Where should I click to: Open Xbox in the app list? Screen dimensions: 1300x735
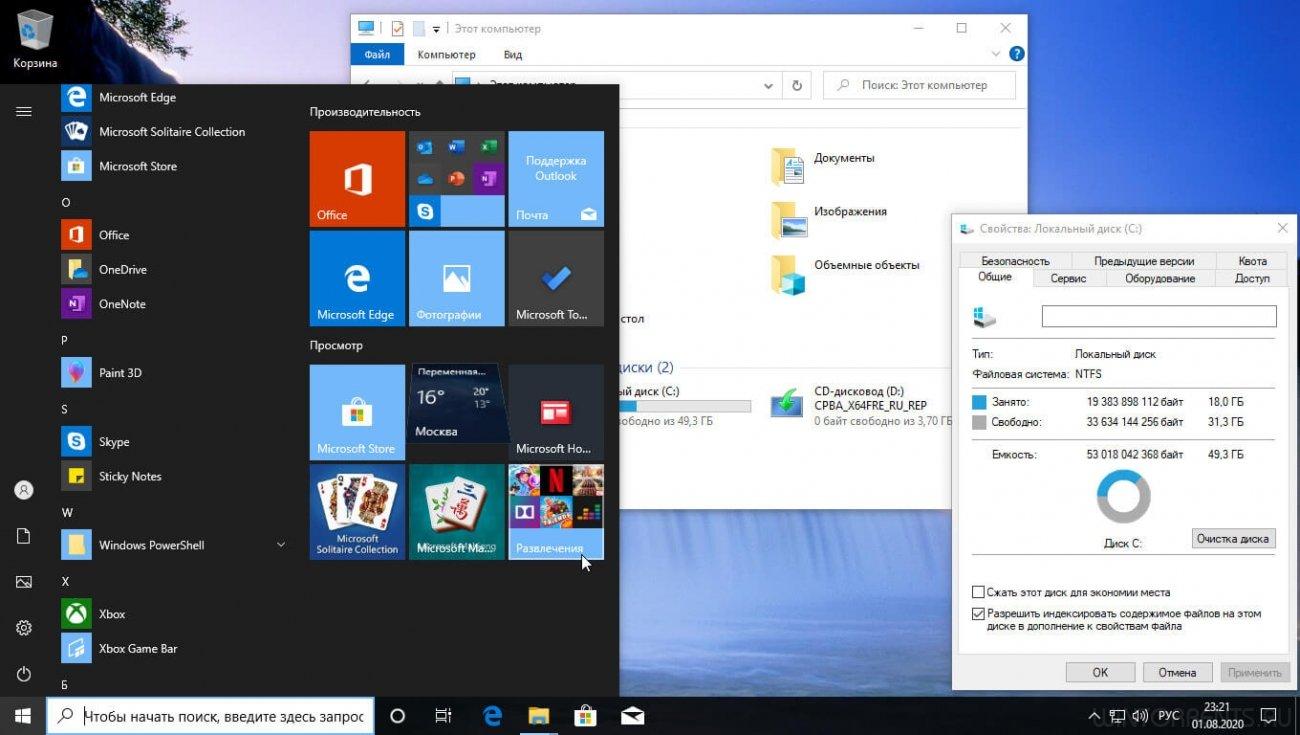click(173, 614)
